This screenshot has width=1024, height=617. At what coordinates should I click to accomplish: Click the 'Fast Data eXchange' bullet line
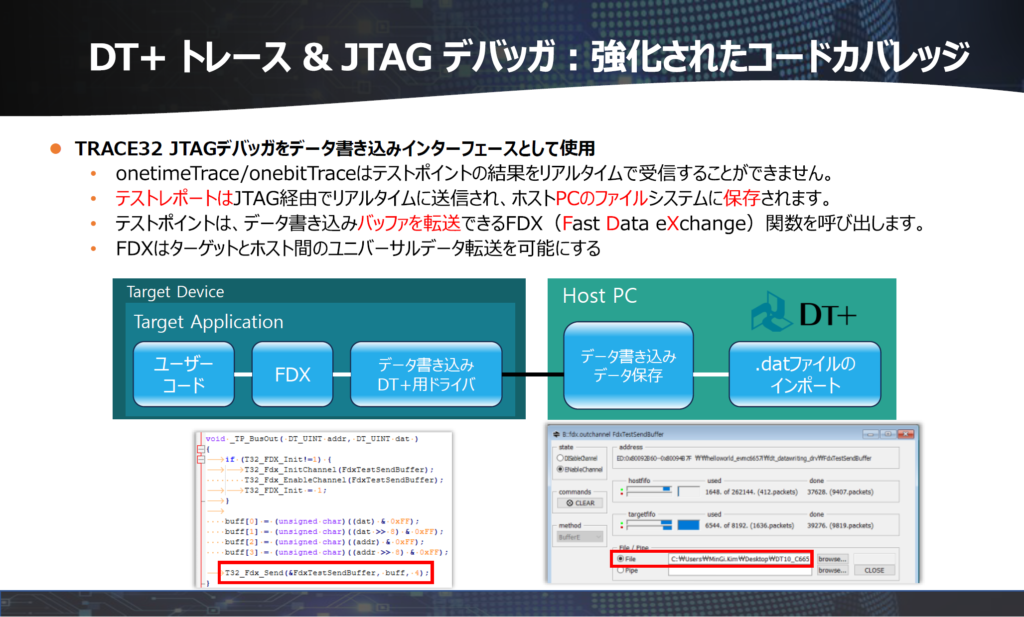[521, 223]
